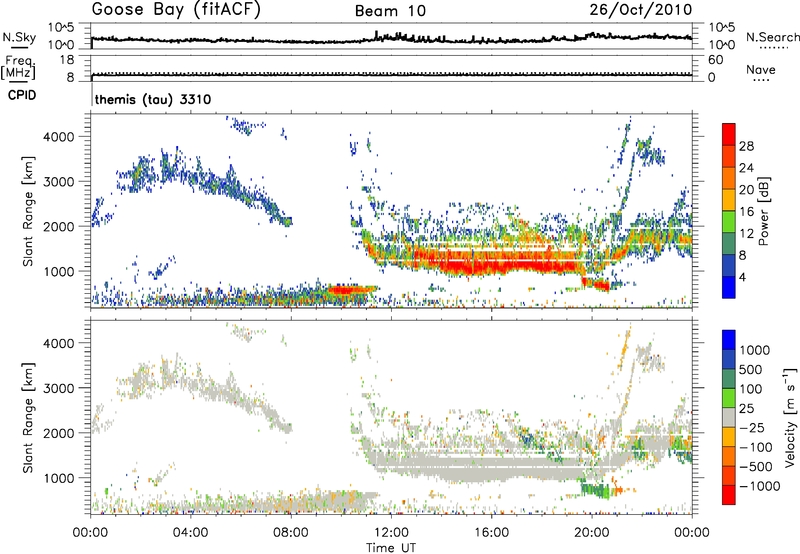Click the "12:00" time tick label
Screen dimensions: 800x554
[391, 533]
